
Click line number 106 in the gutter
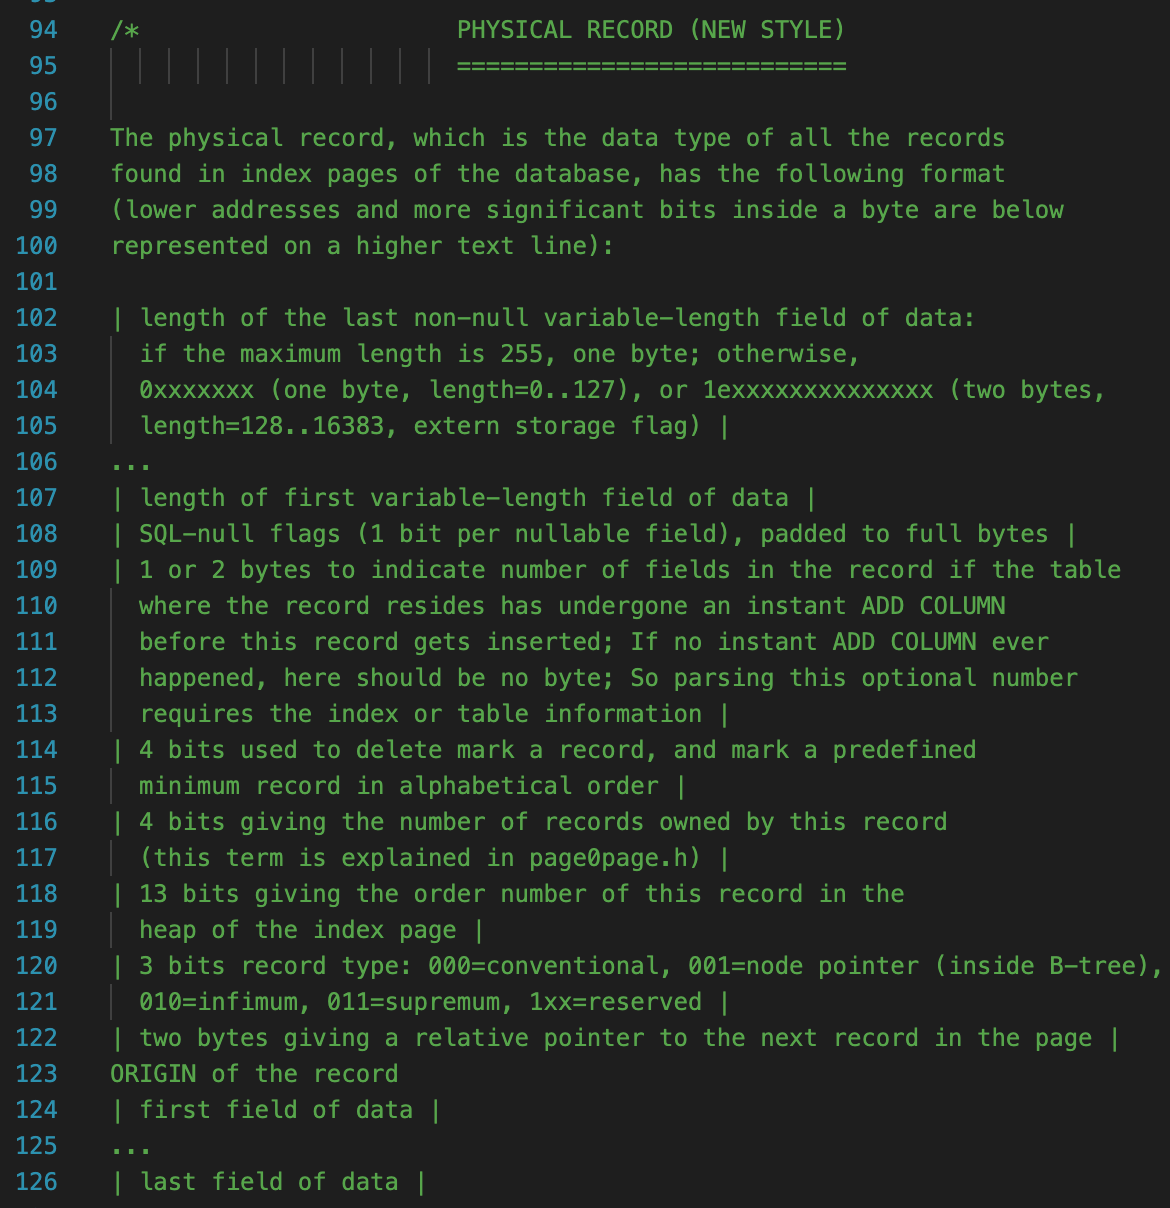coord(37,462)
